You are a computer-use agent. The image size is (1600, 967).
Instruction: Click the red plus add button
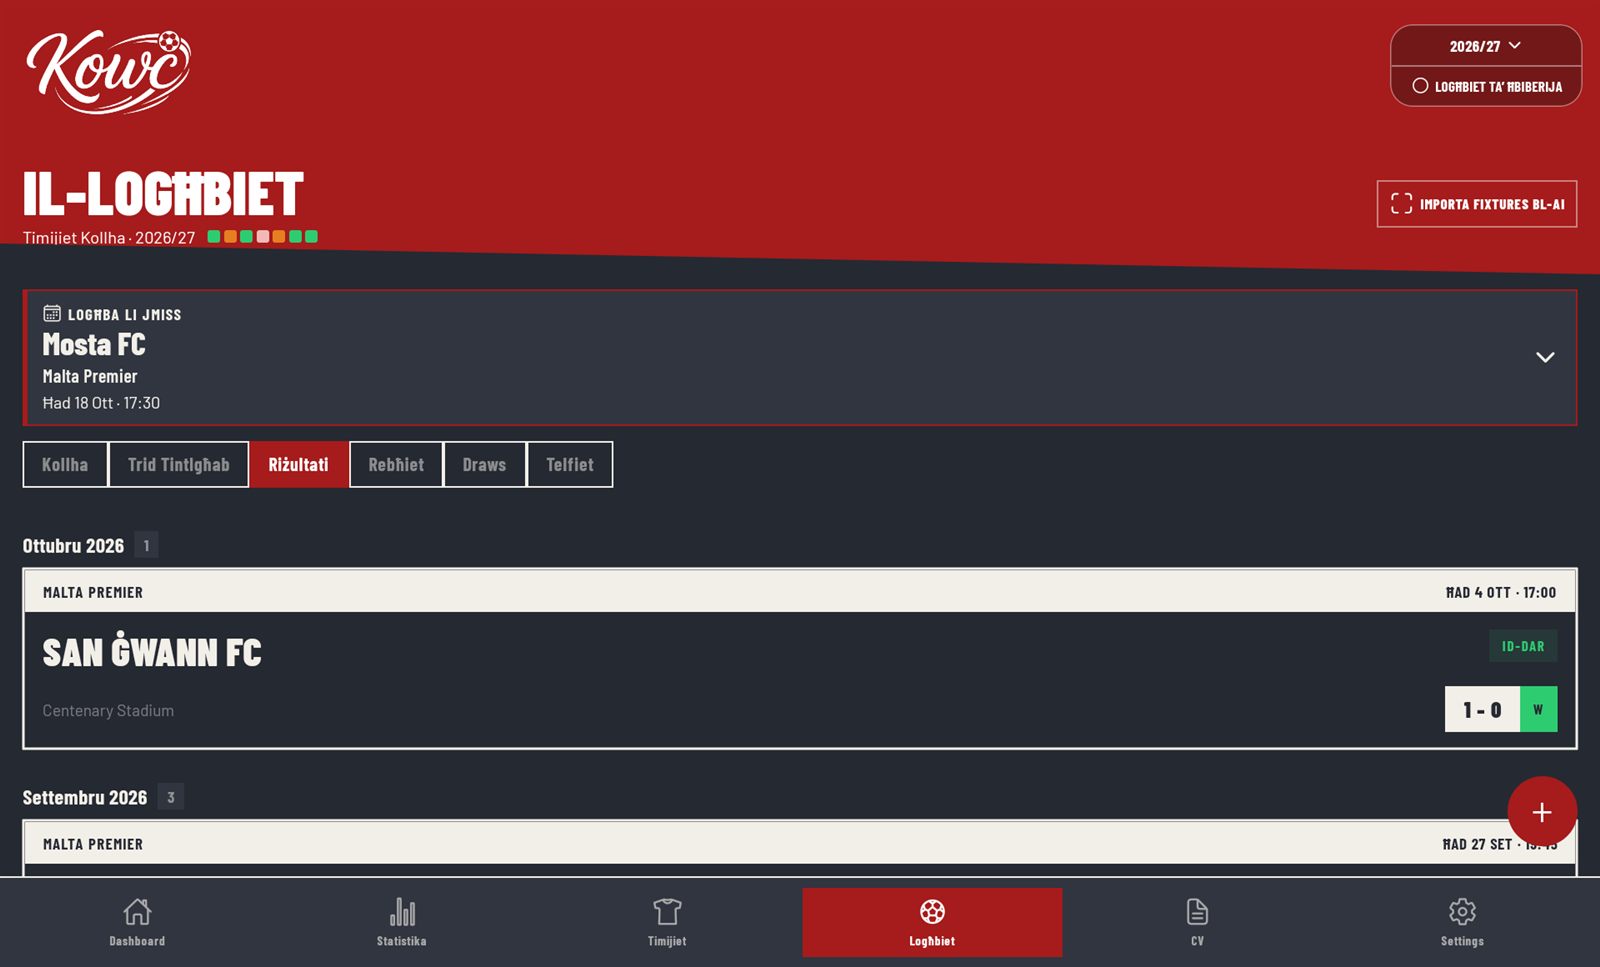1542,812
